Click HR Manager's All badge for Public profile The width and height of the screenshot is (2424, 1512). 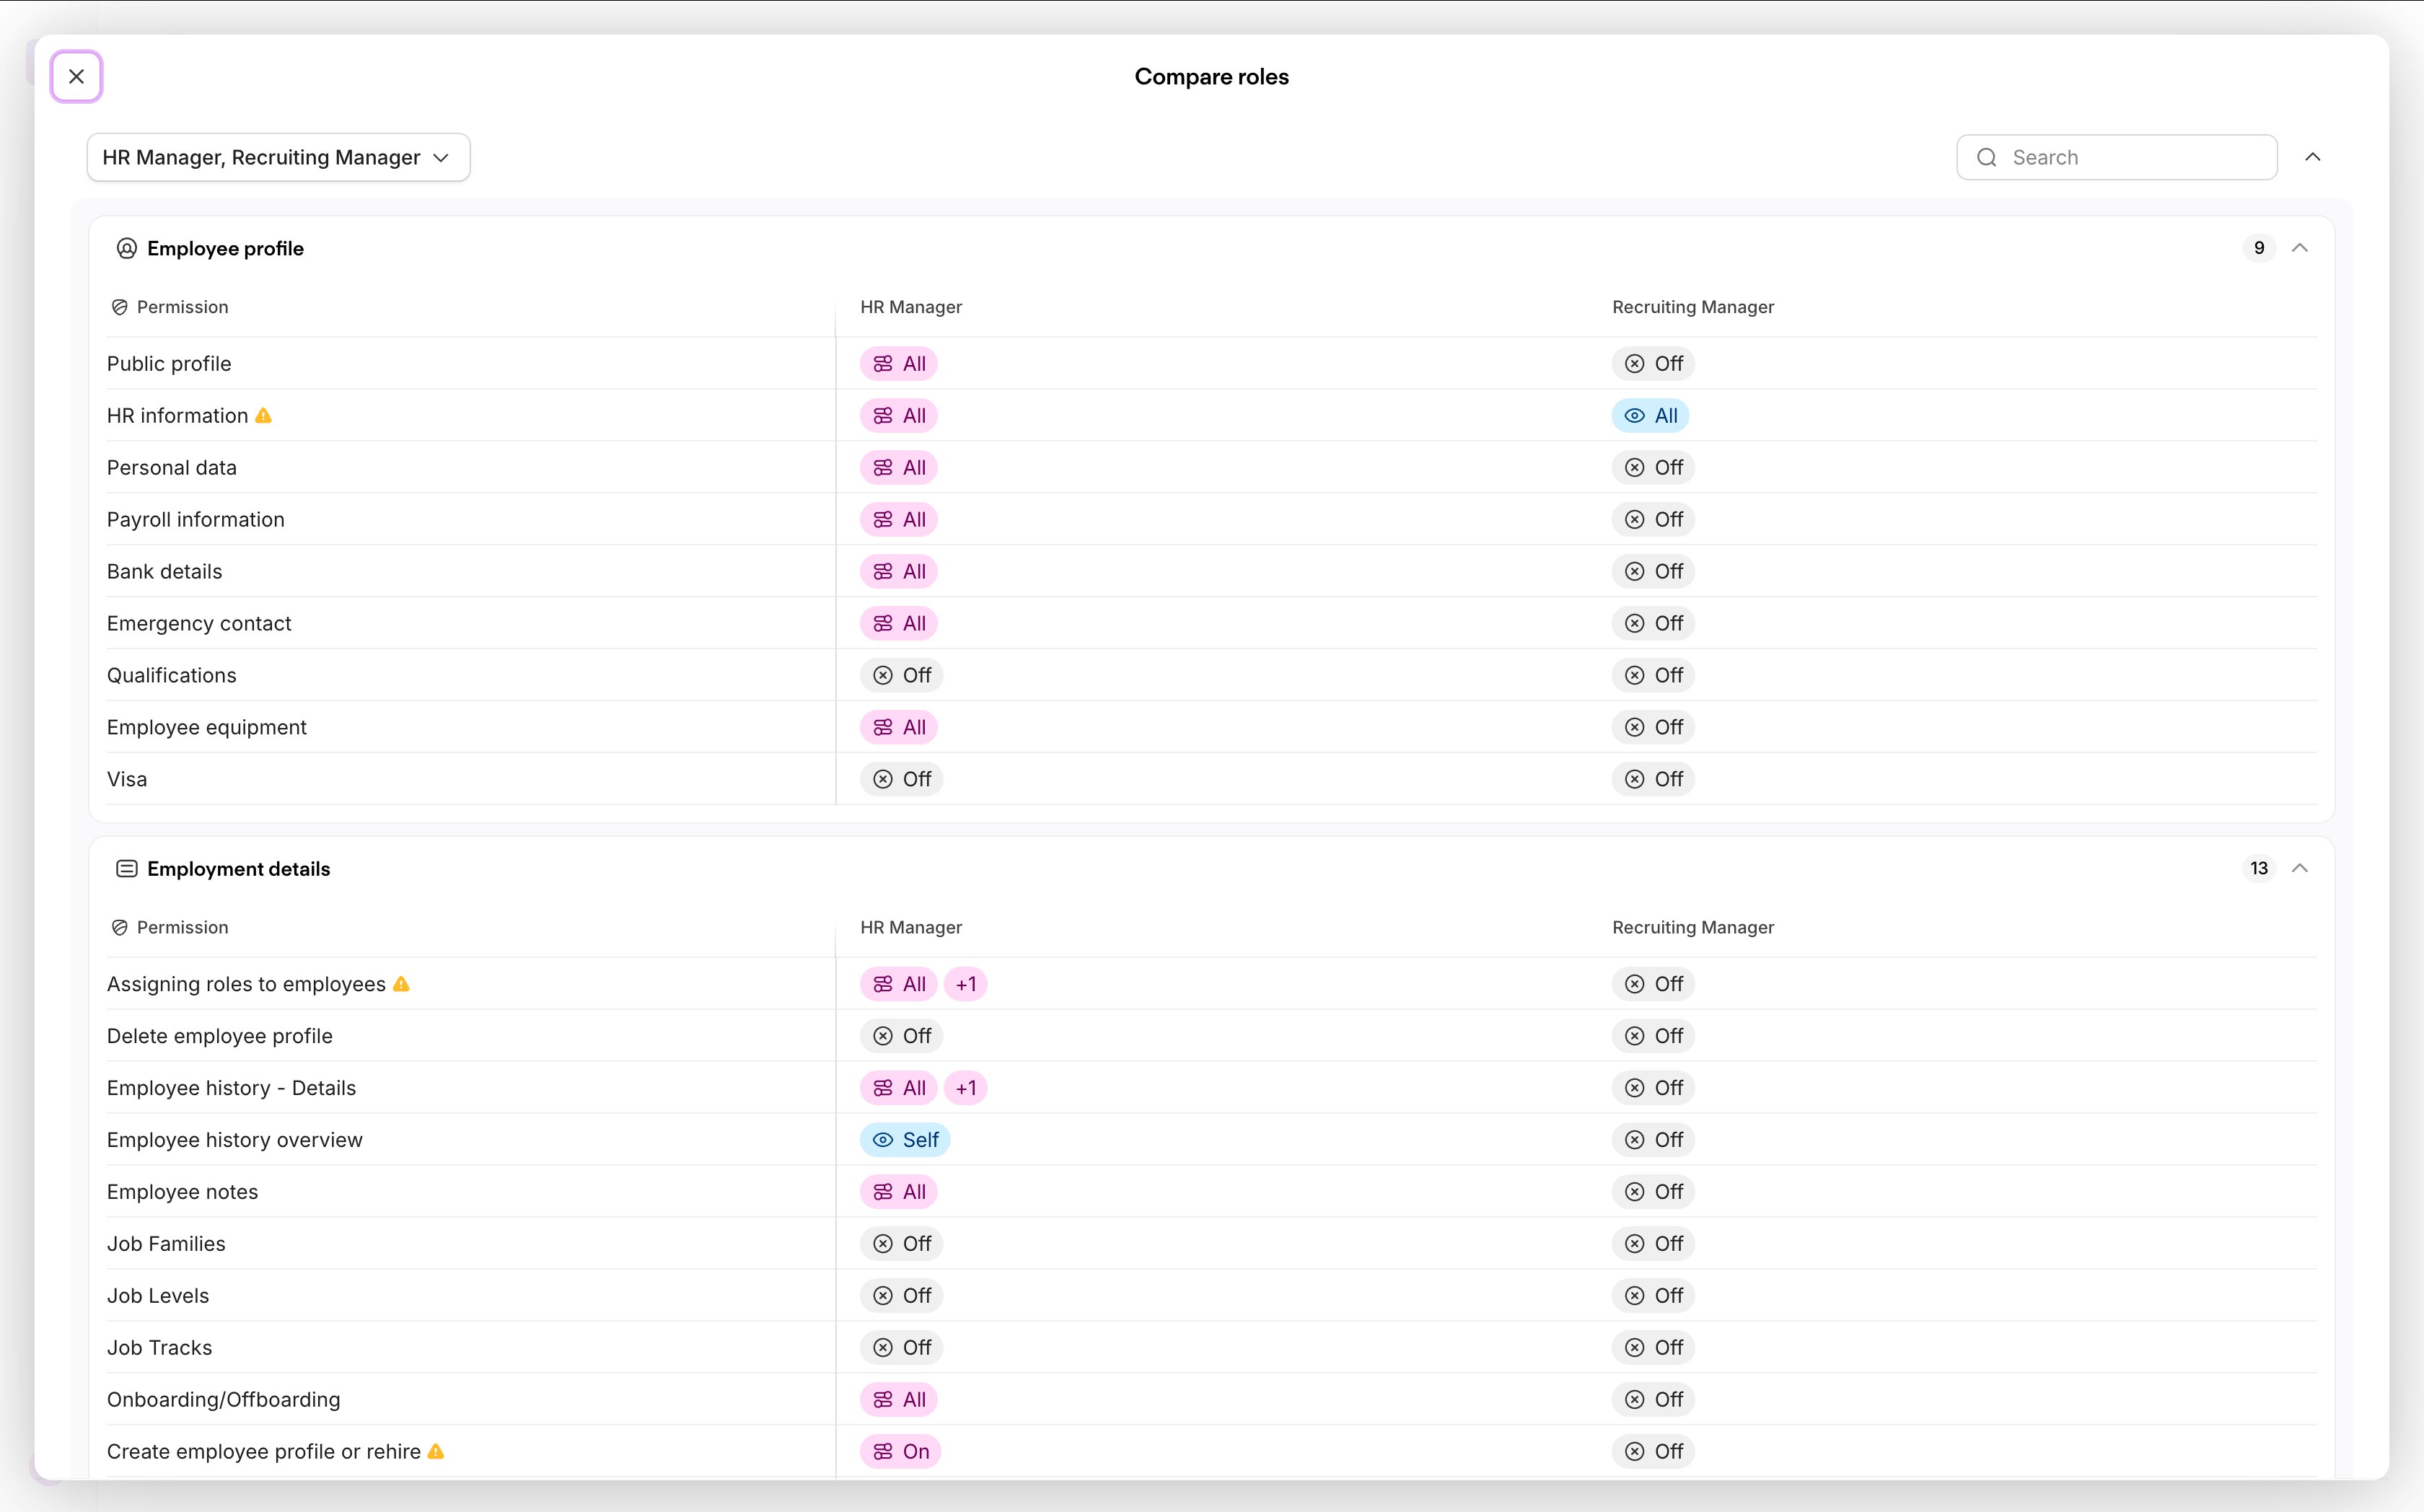898,364
